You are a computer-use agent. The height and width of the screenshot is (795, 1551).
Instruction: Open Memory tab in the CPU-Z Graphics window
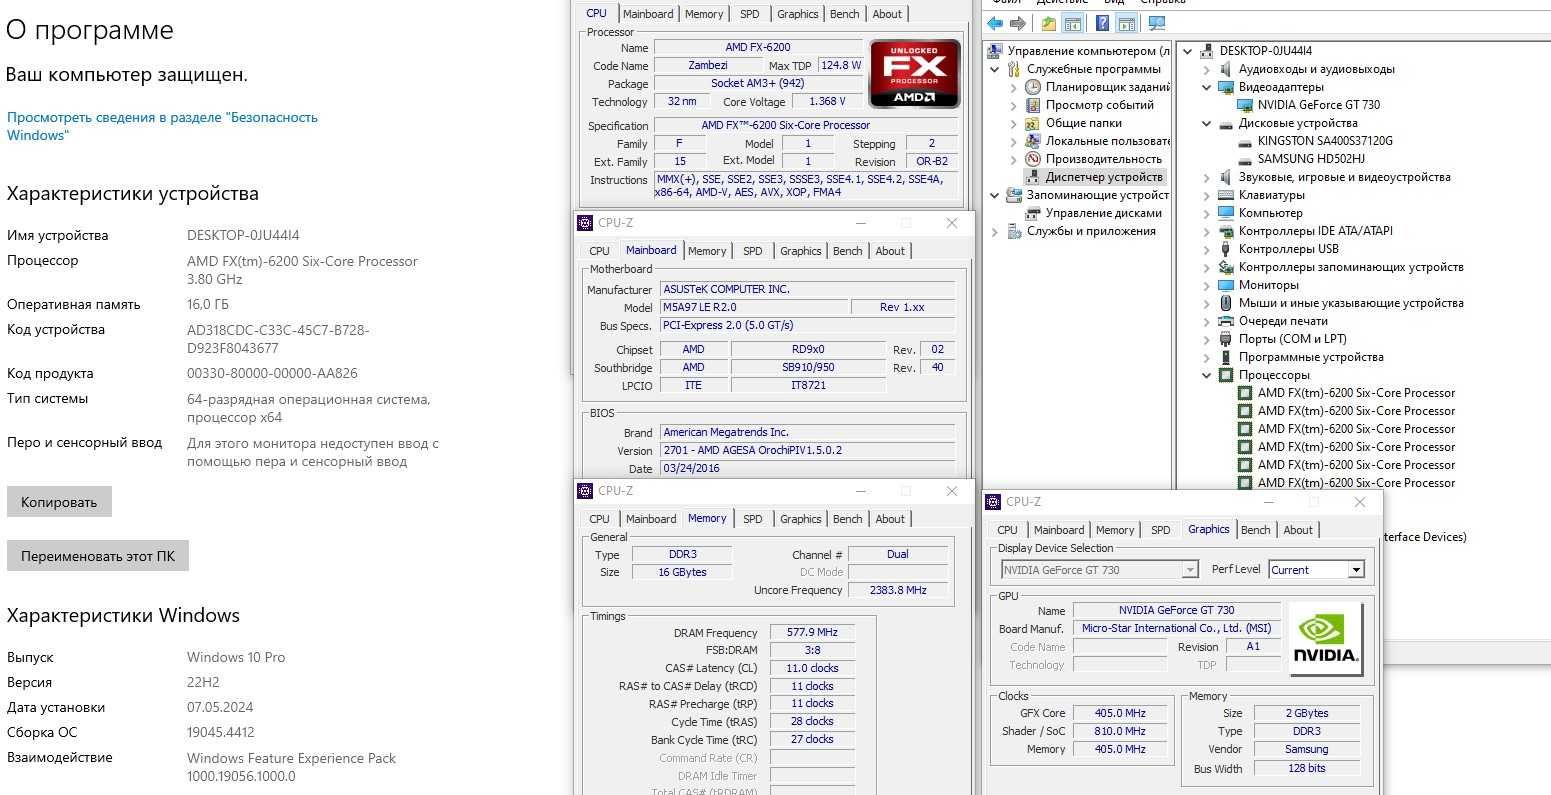click(x=1115, y=530)
